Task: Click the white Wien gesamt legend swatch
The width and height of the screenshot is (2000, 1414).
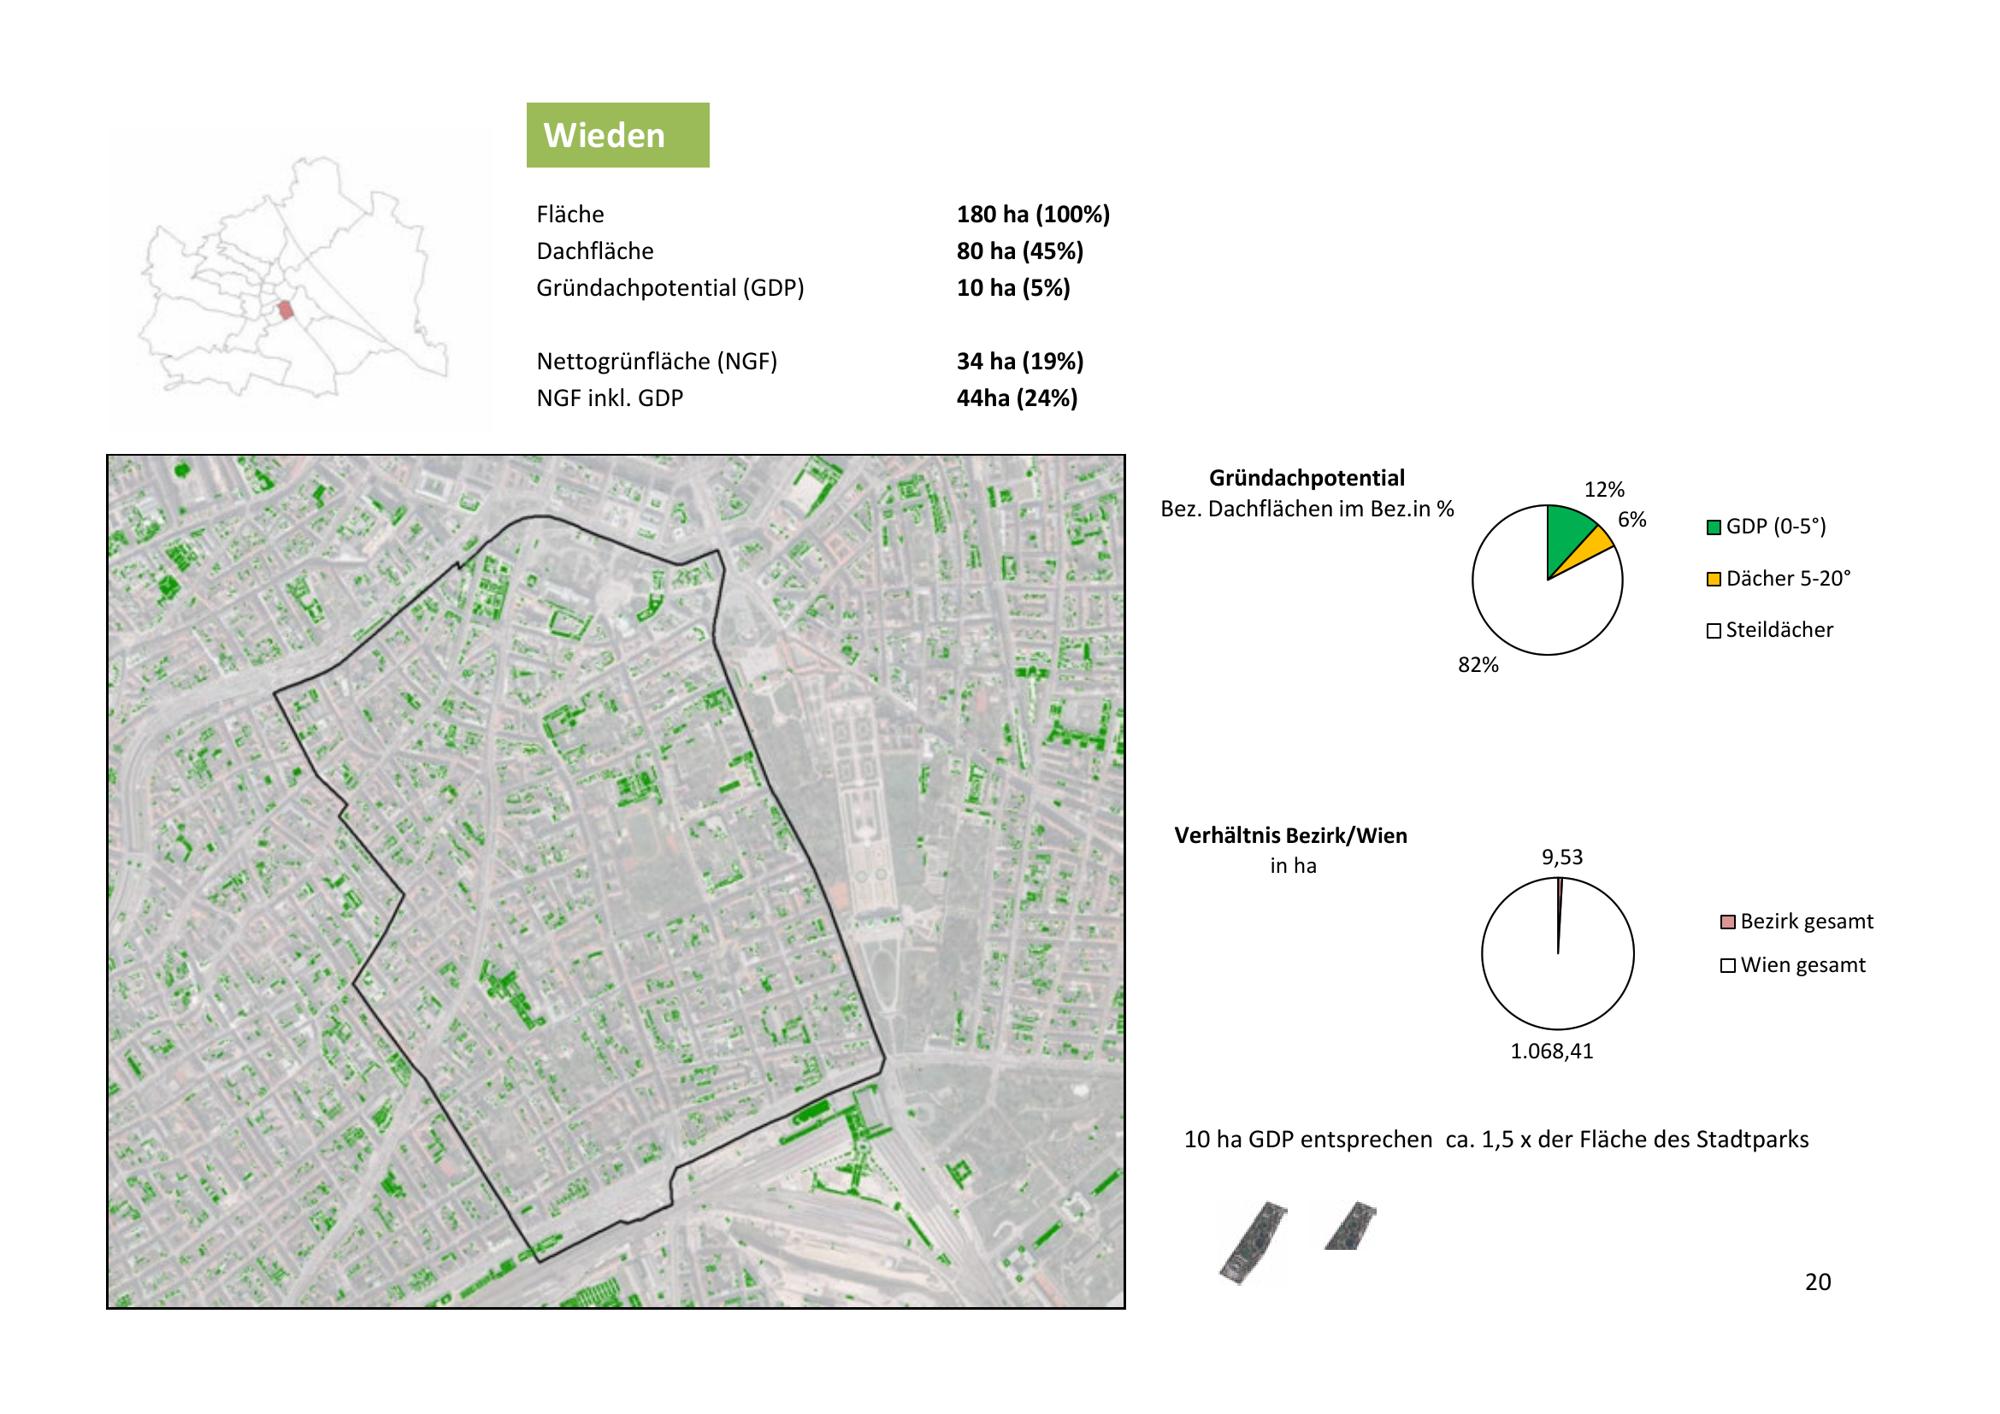Action: (x=1727, y=966)
